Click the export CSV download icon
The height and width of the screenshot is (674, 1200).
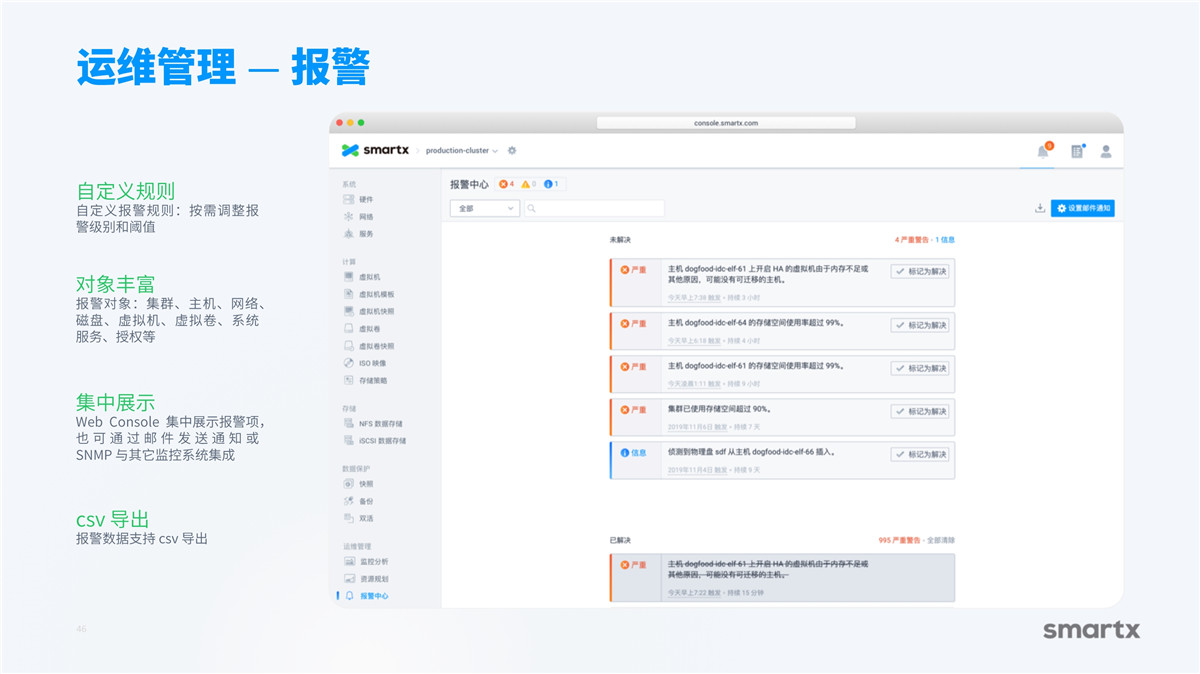[1040, 208]
